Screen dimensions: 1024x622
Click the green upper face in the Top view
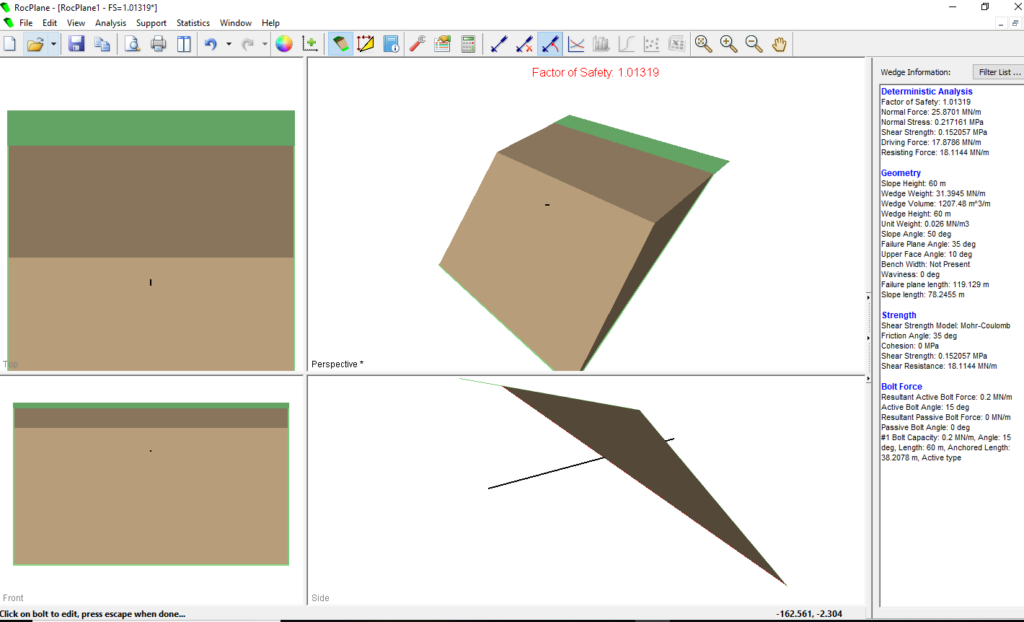[151, 128]
